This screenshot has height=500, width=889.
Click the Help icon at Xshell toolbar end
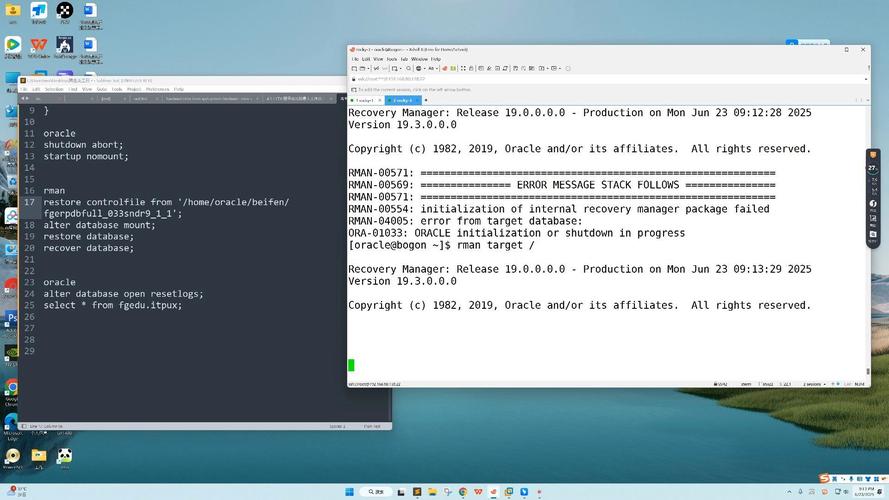point(568,69)
